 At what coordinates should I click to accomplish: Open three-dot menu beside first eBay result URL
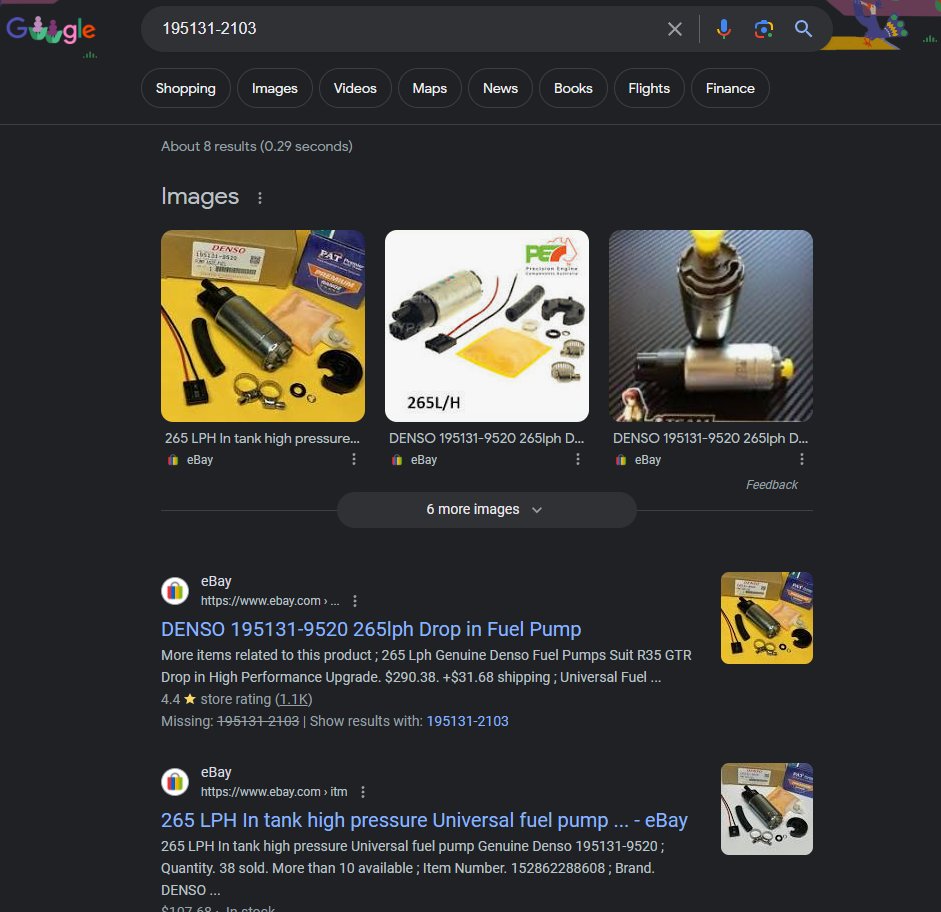tap(355, 601)
